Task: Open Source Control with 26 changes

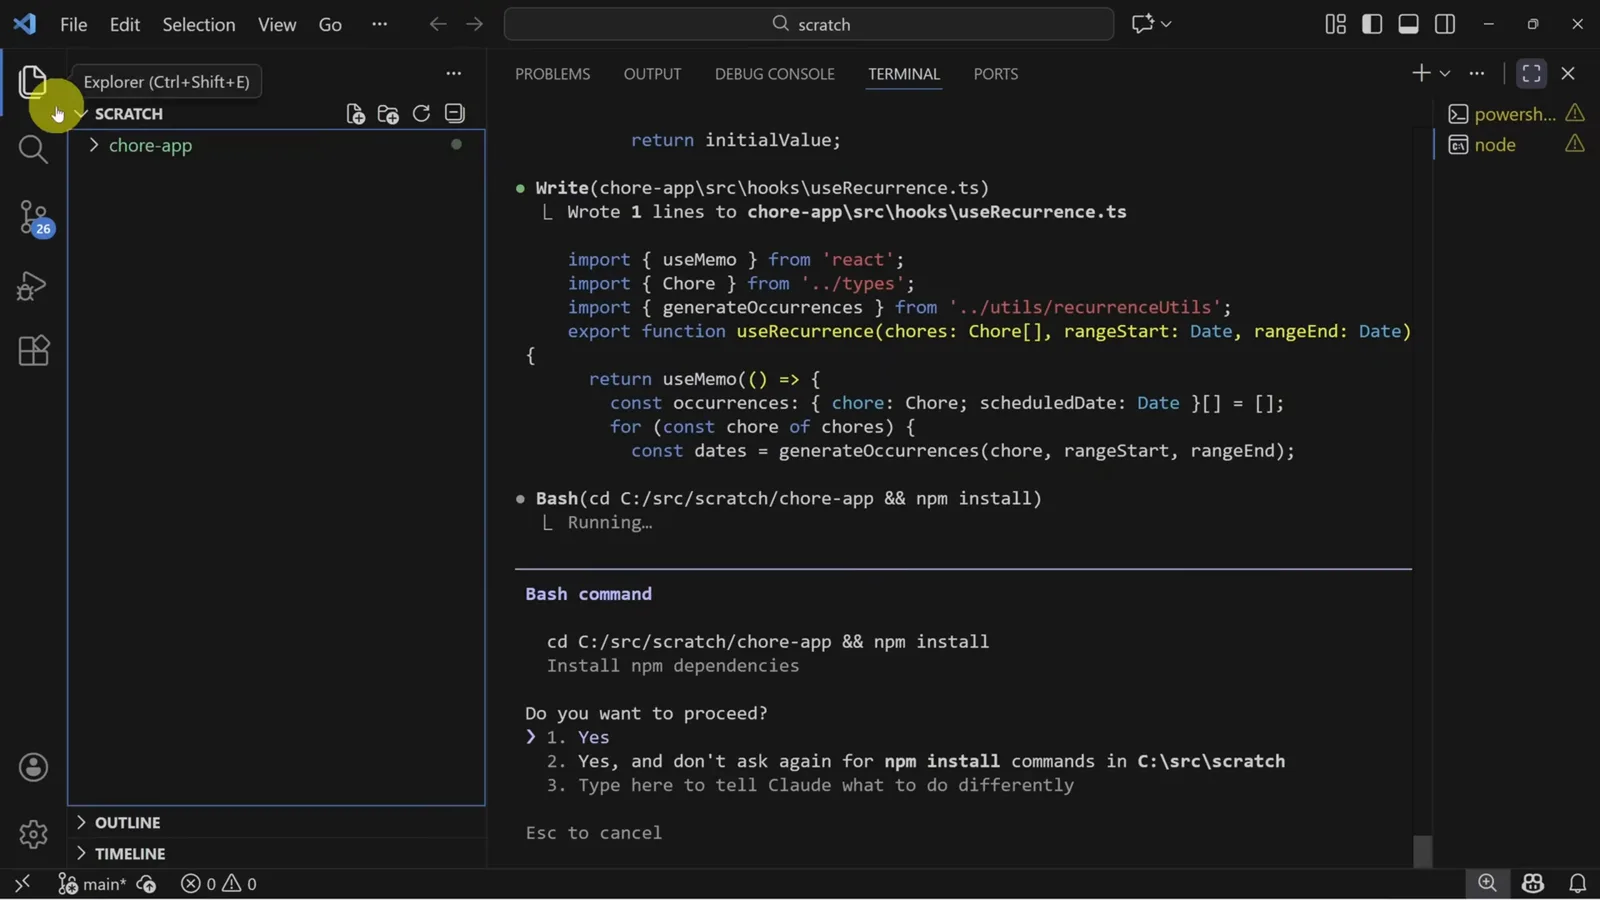Action: [33, 218]
